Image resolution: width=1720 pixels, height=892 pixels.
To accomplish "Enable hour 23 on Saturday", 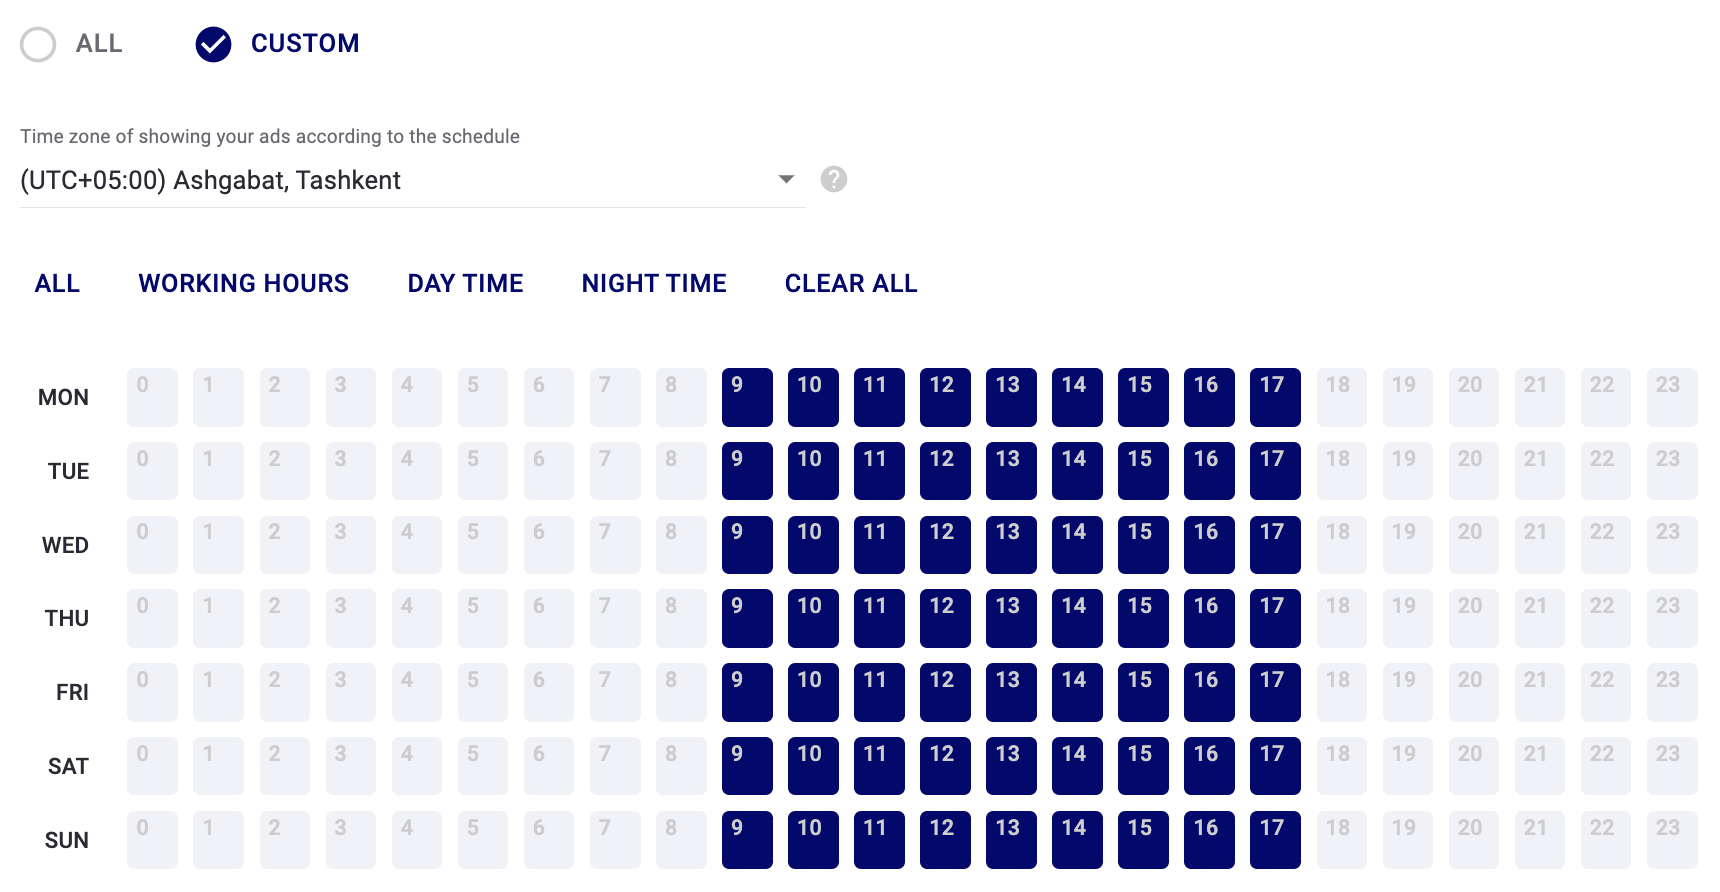I will [x=1672, y=766].
